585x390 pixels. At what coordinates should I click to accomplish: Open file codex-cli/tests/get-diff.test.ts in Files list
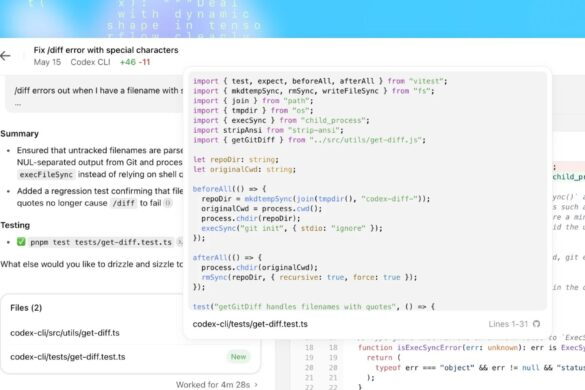[x=68, y=357]
